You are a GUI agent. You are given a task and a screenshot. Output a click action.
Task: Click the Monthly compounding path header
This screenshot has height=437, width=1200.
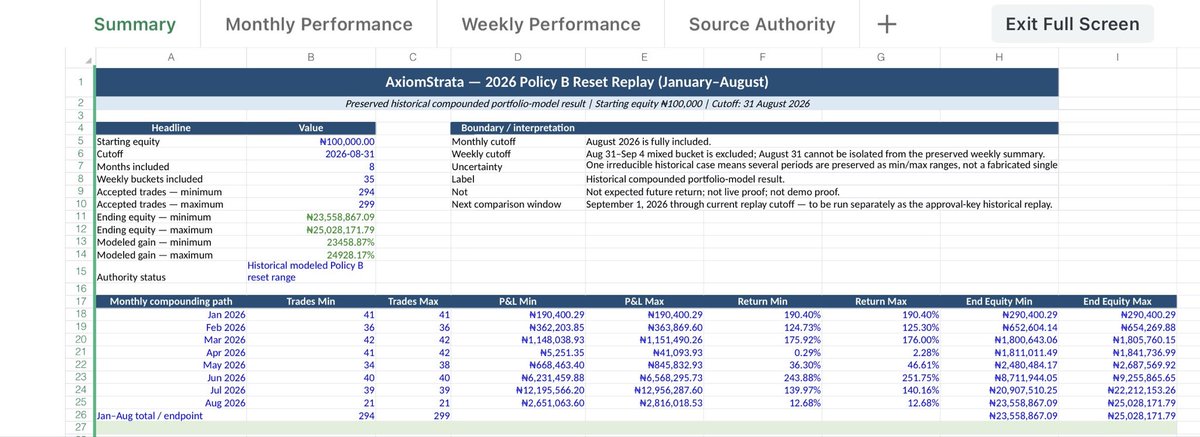point(170,301)
